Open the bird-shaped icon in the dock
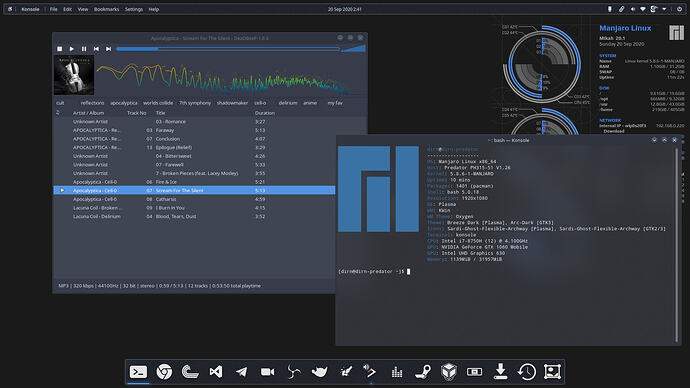The height and width of the screenshot is (388, 690). tap(319, 372)
